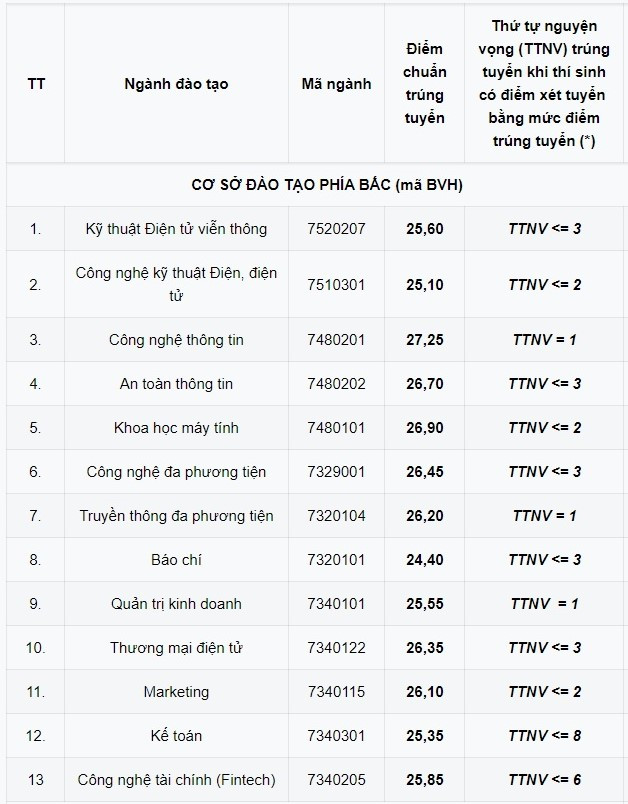Click the "Ngành đào tạo" column header
Screen dimensions: 628x804
click(x=176, y=84)
